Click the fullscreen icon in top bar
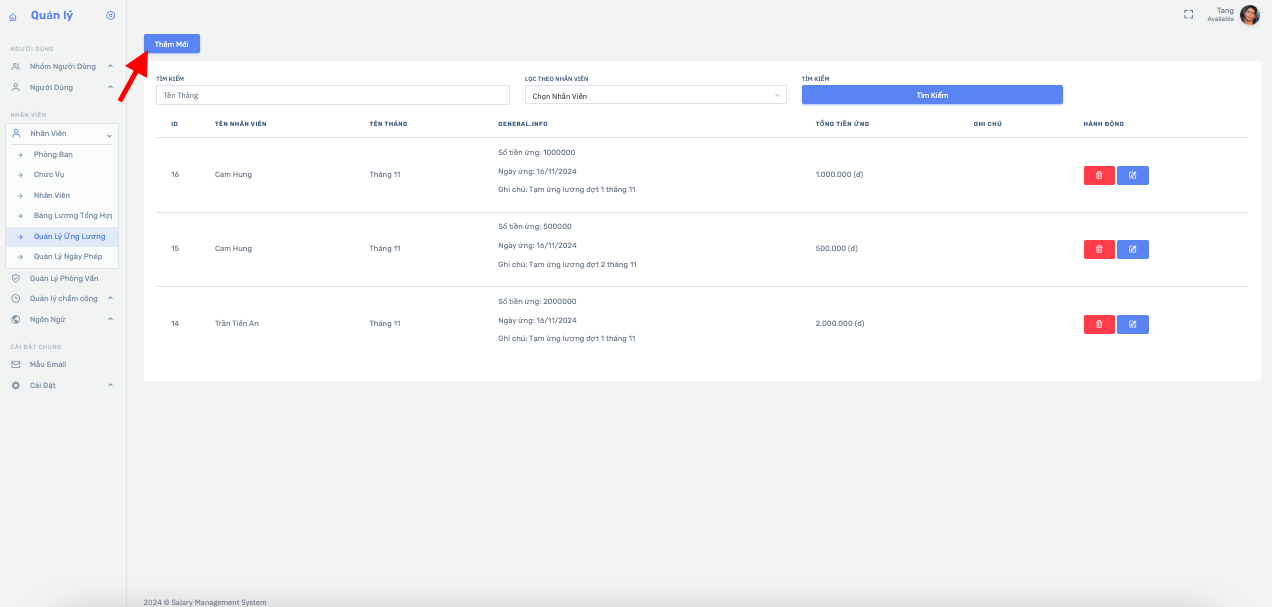This screenshot has height=607, width=1272. pos(1188,15)
